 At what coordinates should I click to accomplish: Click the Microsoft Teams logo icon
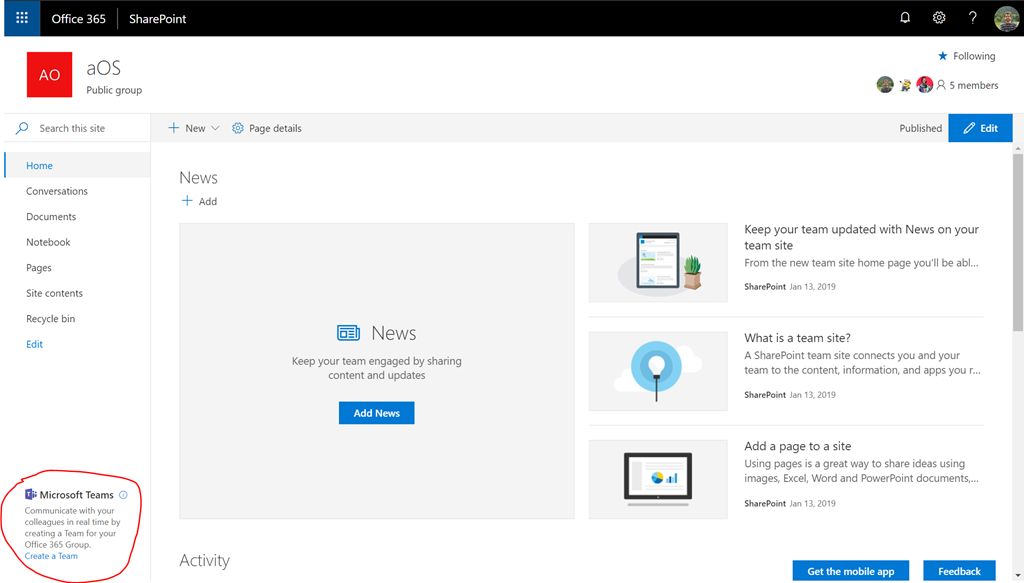click(x=31, y=494)
